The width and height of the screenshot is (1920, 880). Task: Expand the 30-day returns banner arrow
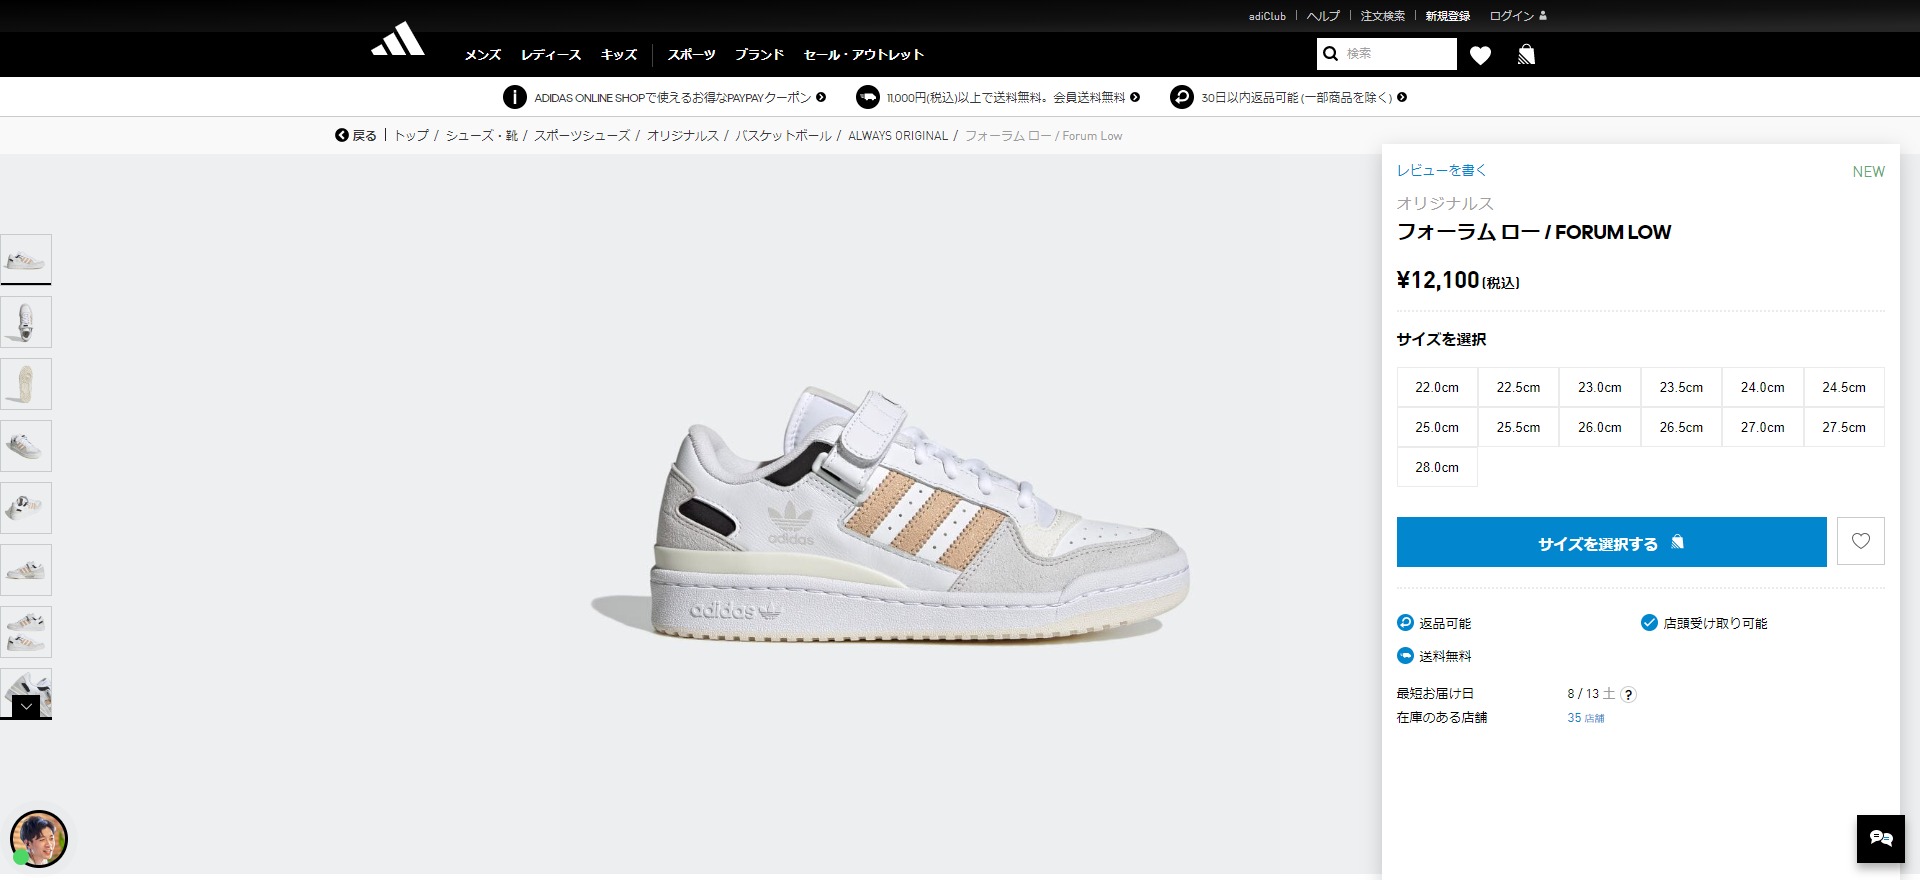coord(1402,97)
